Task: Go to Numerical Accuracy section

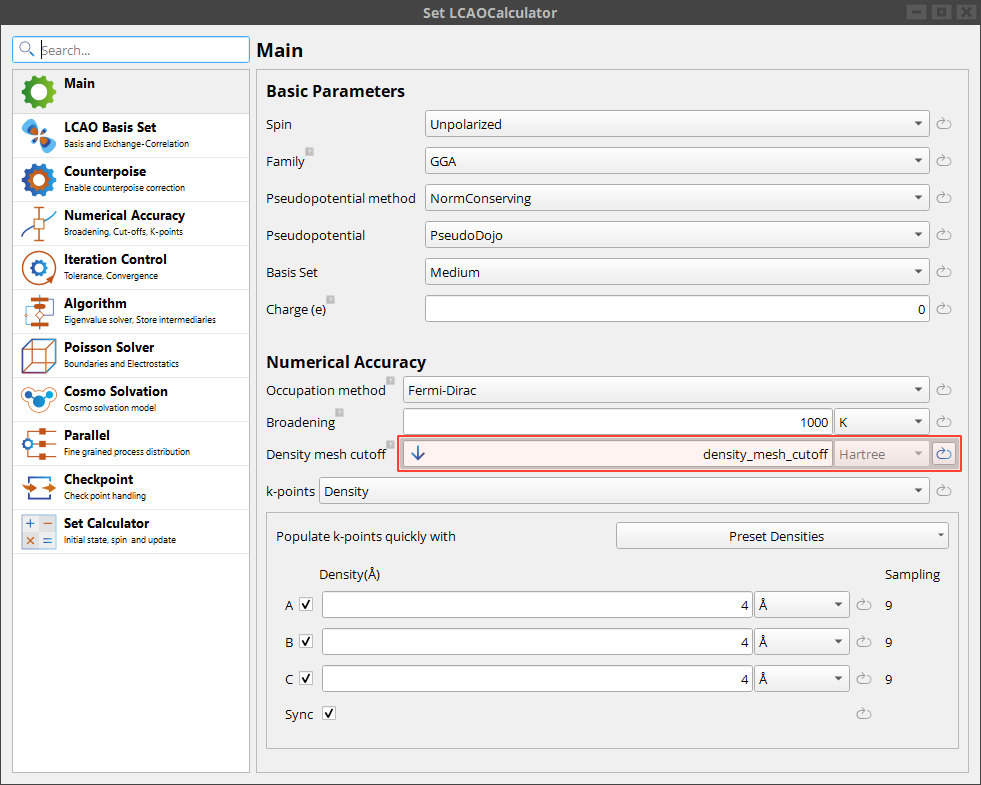Action: click(131, 223)
